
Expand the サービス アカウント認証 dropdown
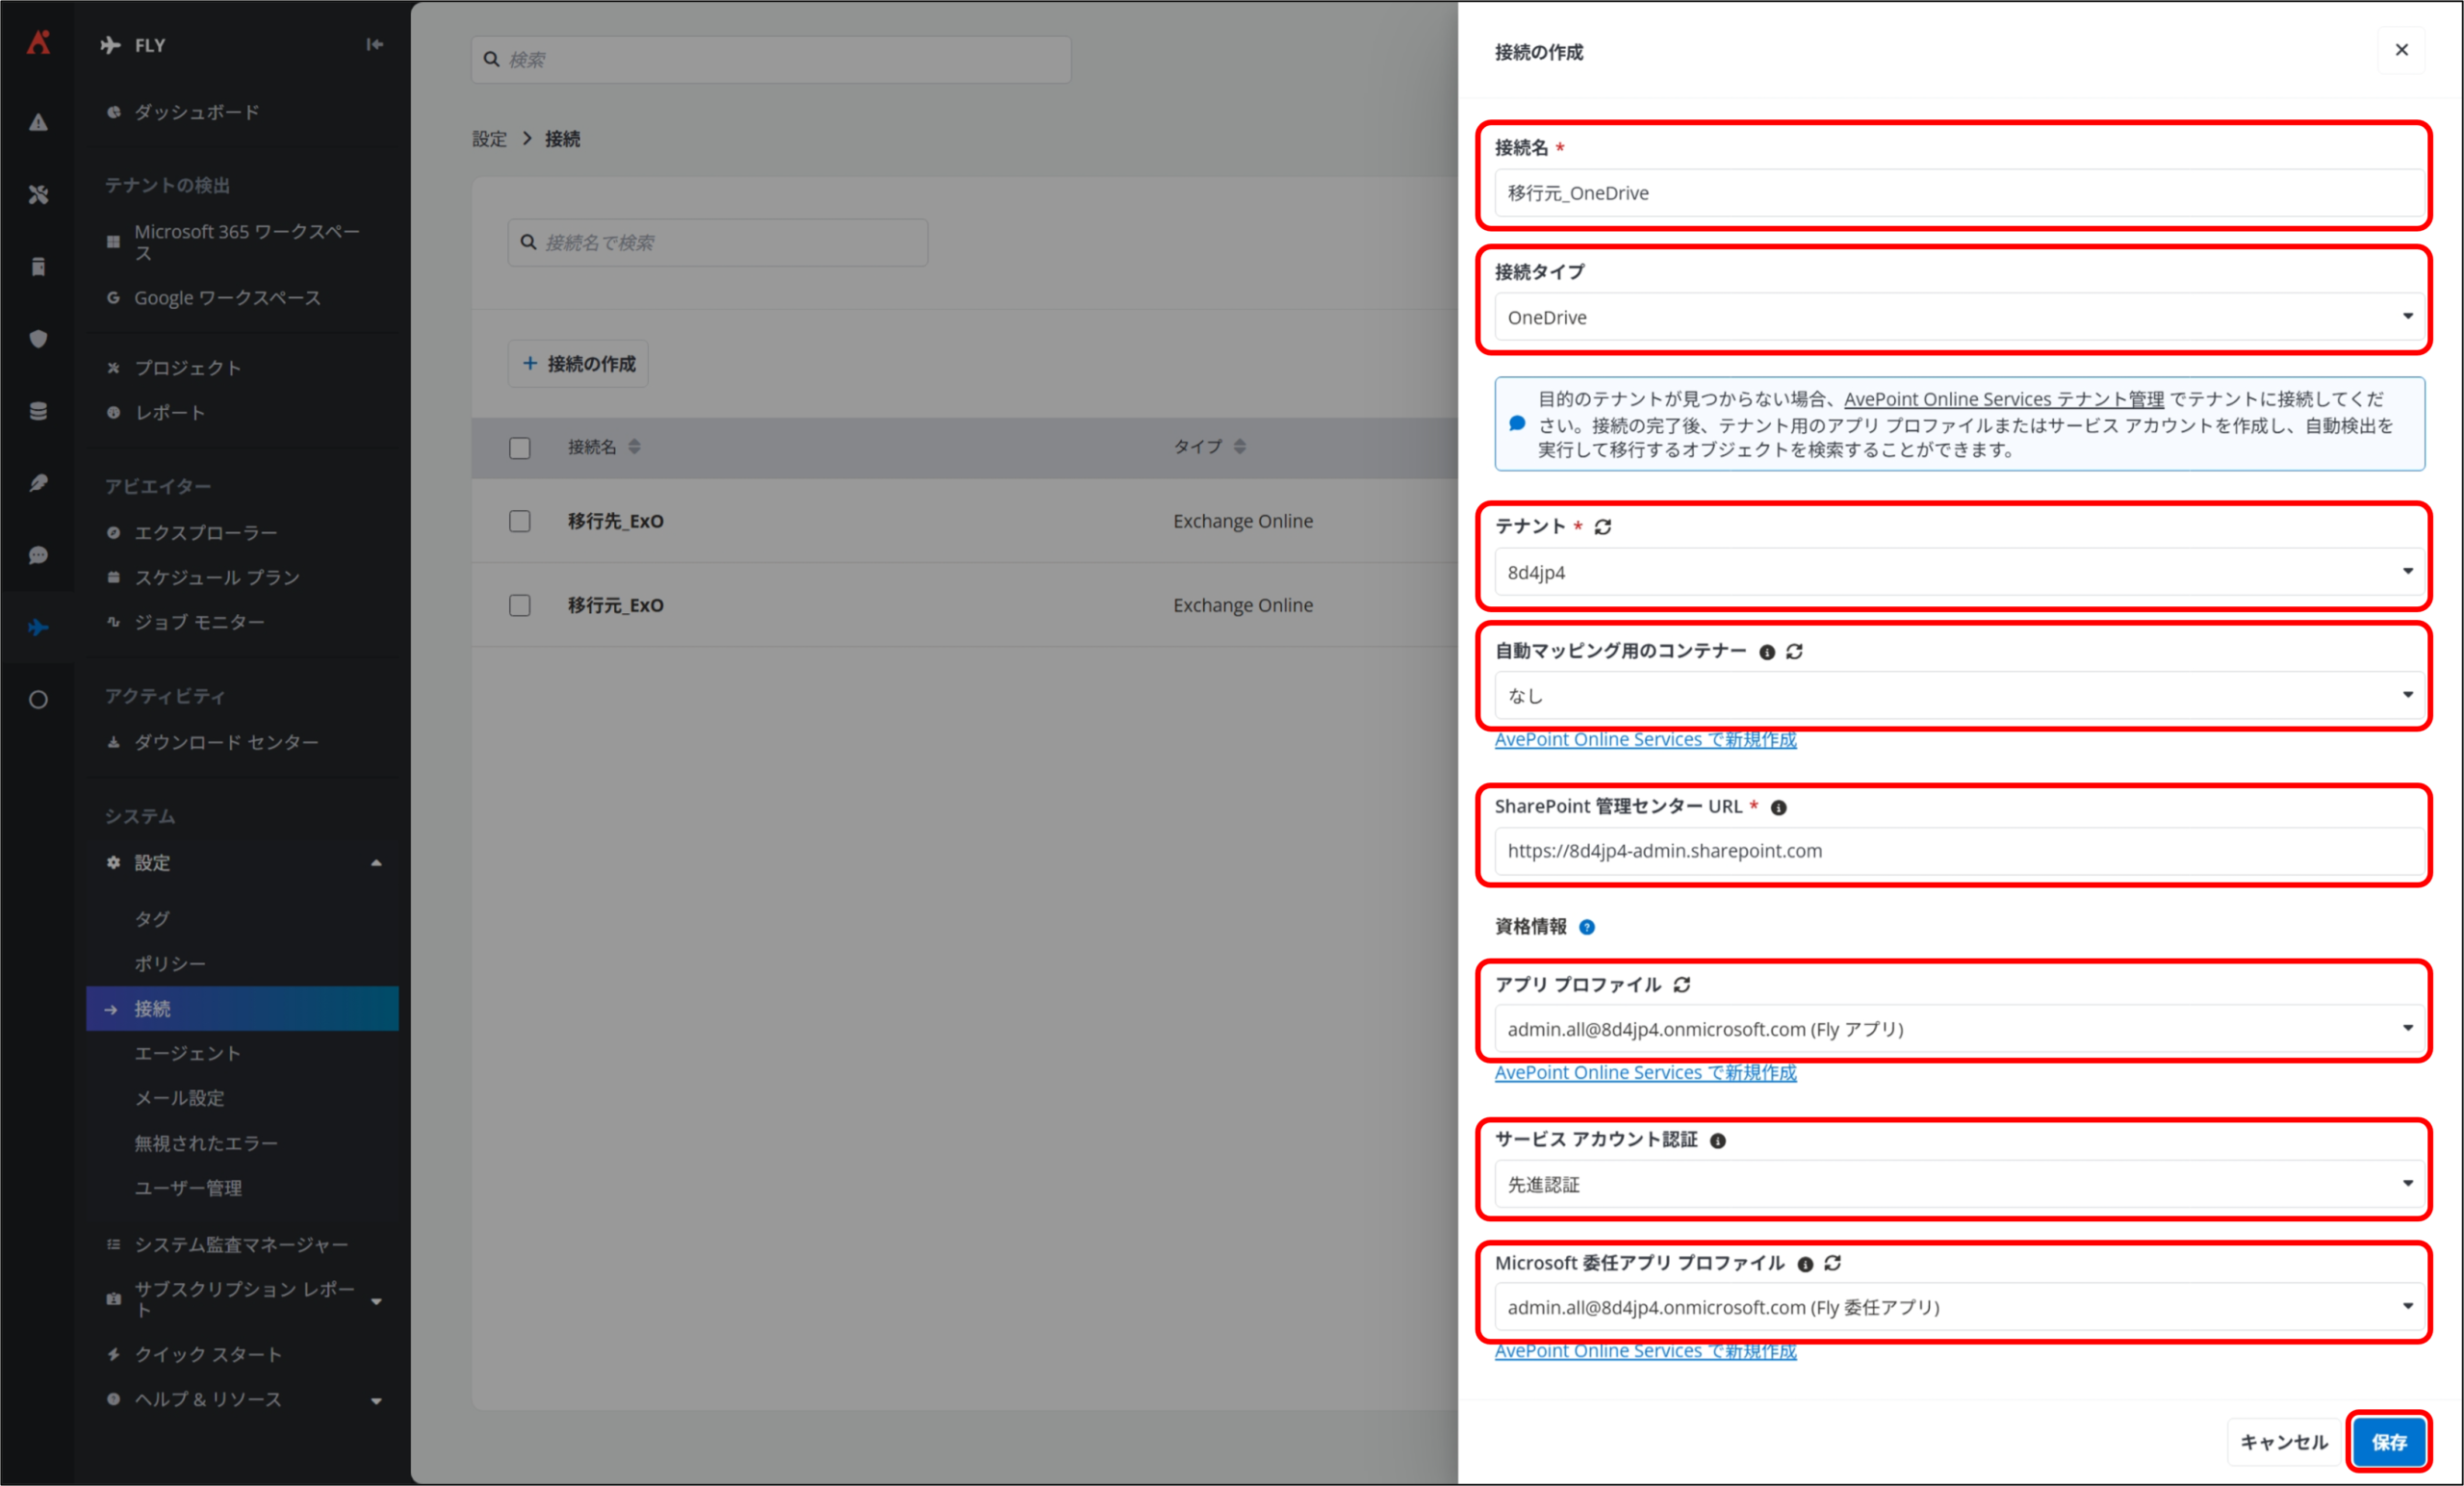[x=1957, y=1184]
